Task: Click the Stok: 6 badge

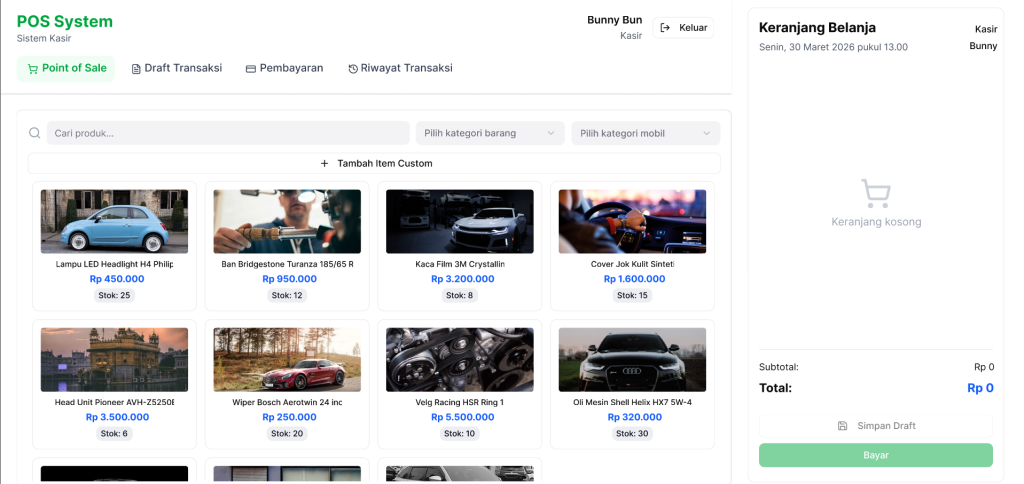Action: [x=114, y=433]
